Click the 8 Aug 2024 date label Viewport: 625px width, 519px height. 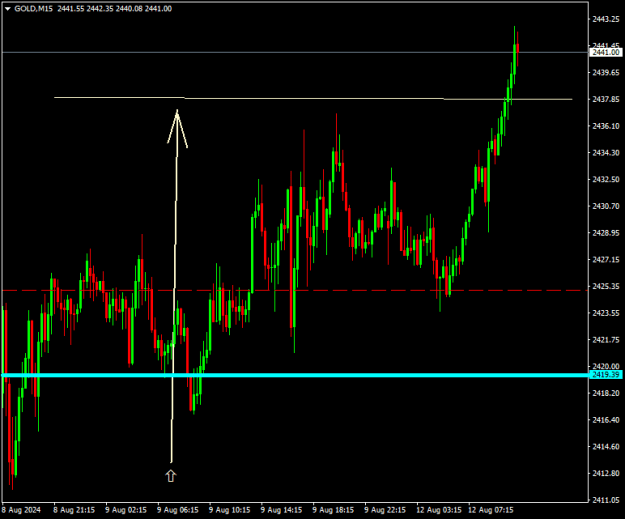click(x=22, y=510)
